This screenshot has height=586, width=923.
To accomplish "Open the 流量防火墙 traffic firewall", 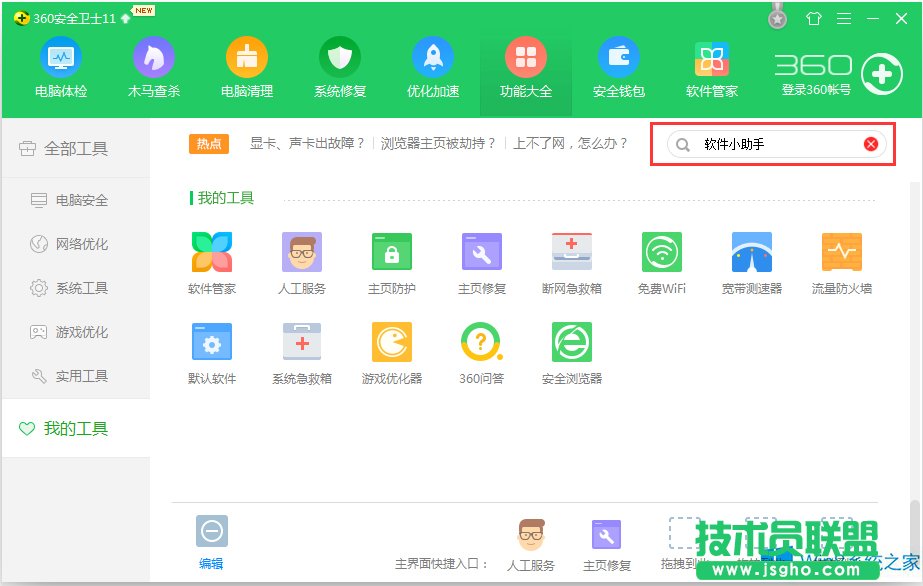I will click(841, 260).
